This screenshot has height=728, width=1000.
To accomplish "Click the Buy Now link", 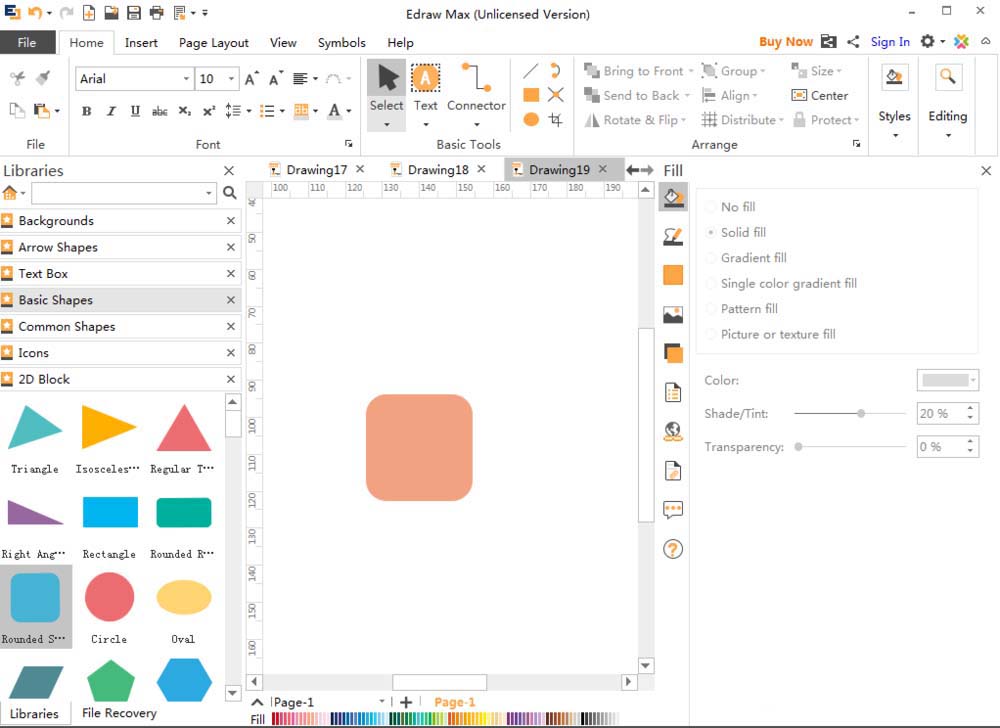I will 785,42.
